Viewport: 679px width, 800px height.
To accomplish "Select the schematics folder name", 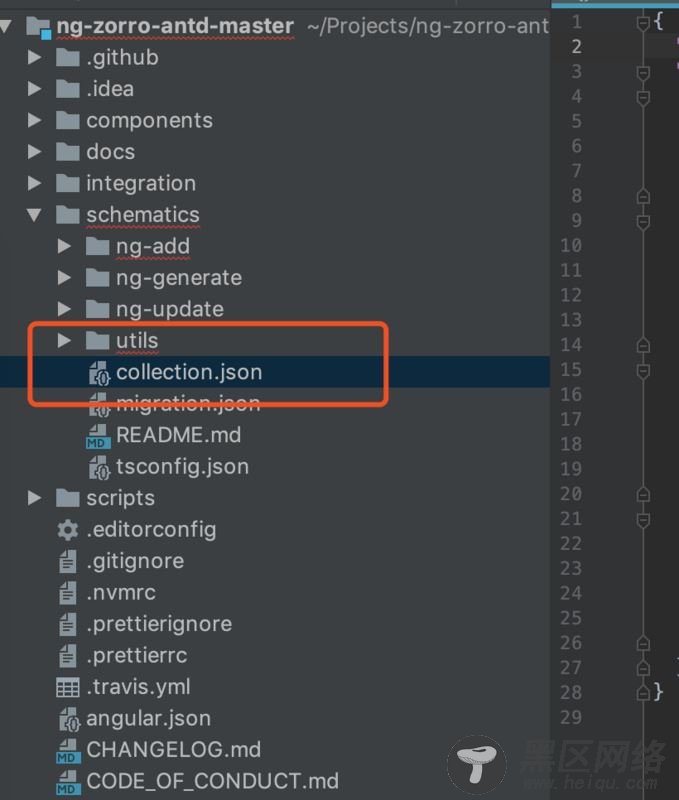I will click(143, 215).
